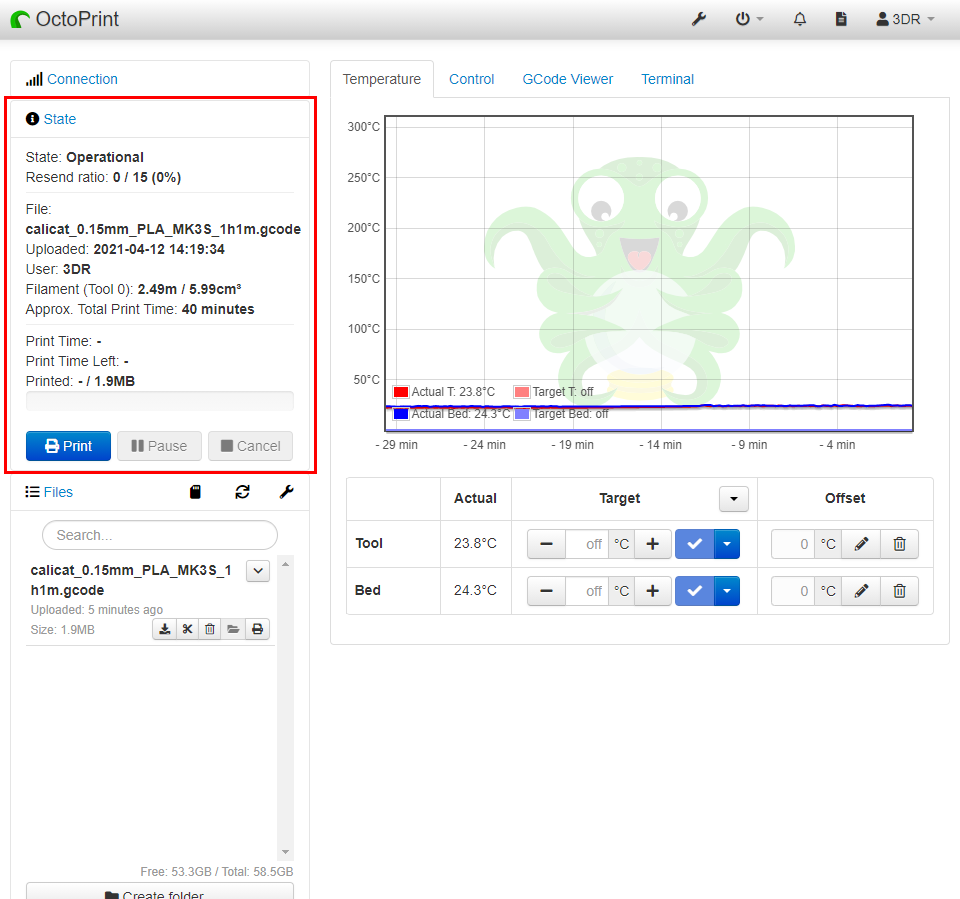Click the print progress bar

point(160,401)
